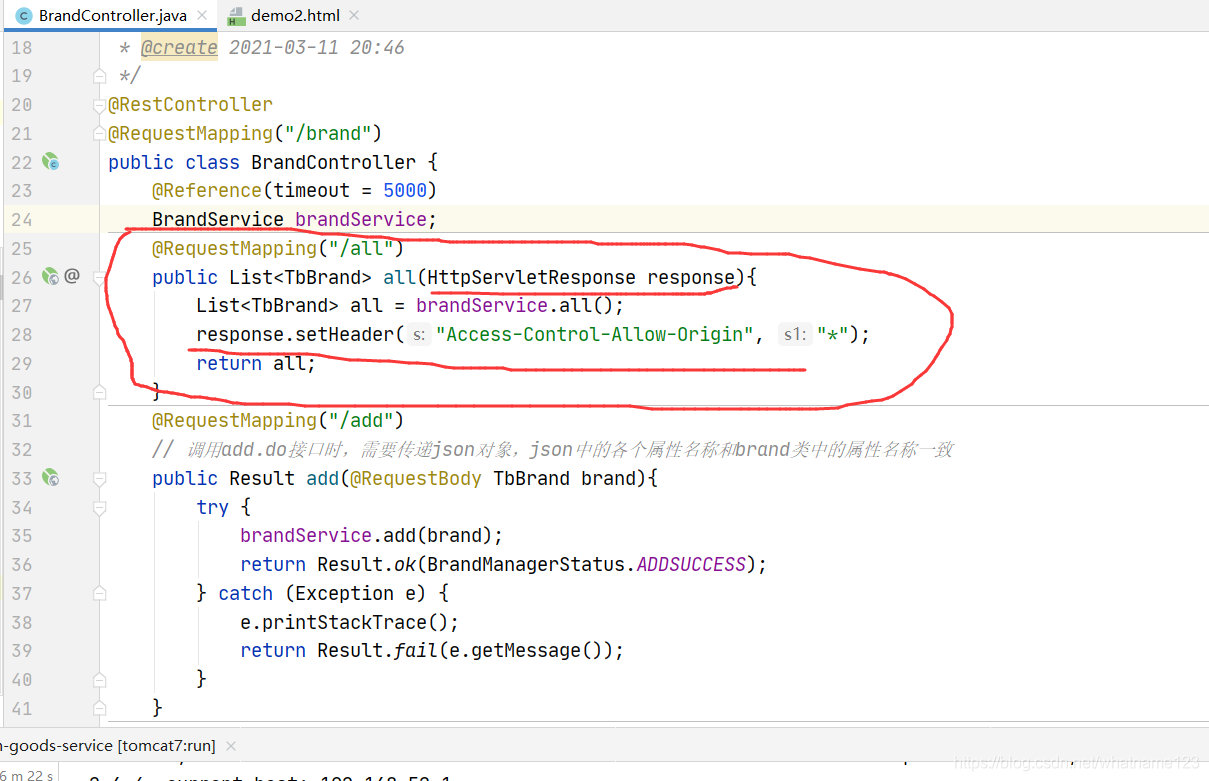Switch to the demo2.html tab
The width and height of the screenshot is (1209, 781).
coord(293,15)
